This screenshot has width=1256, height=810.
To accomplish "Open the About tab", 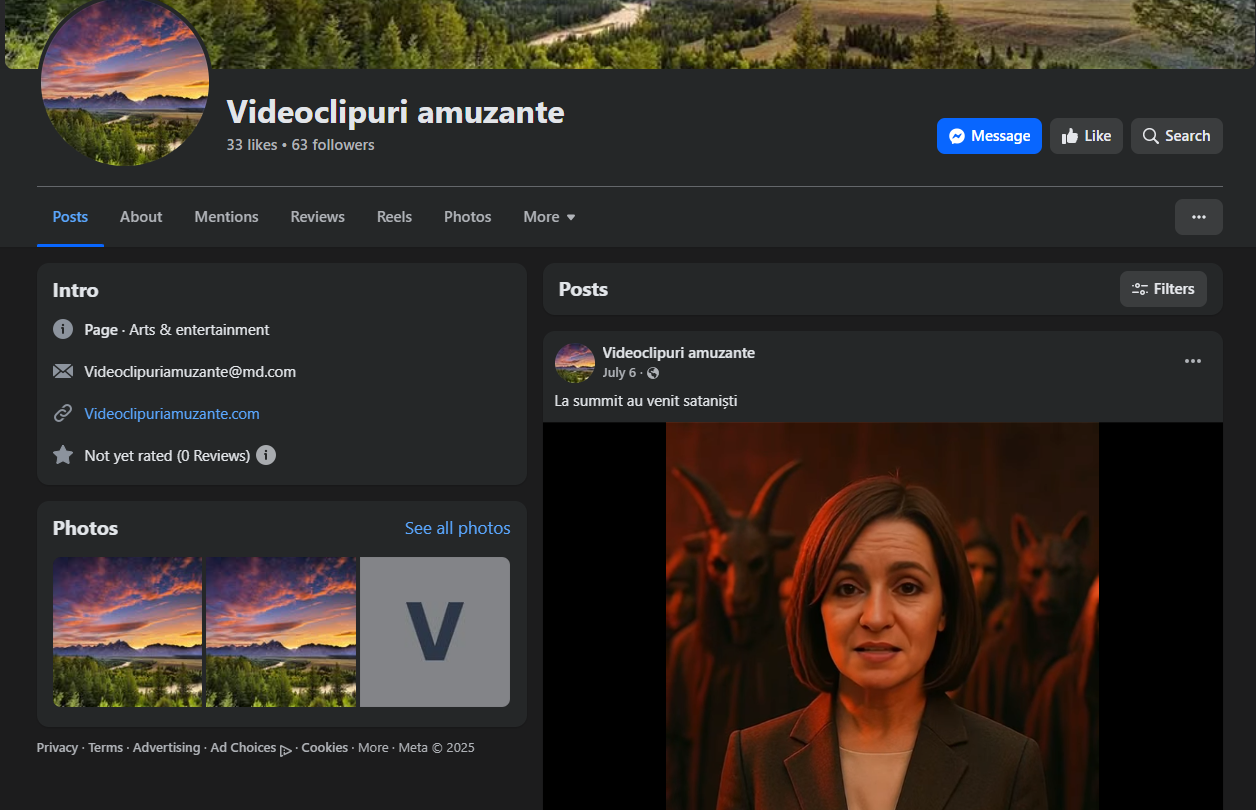I will 141,217.
